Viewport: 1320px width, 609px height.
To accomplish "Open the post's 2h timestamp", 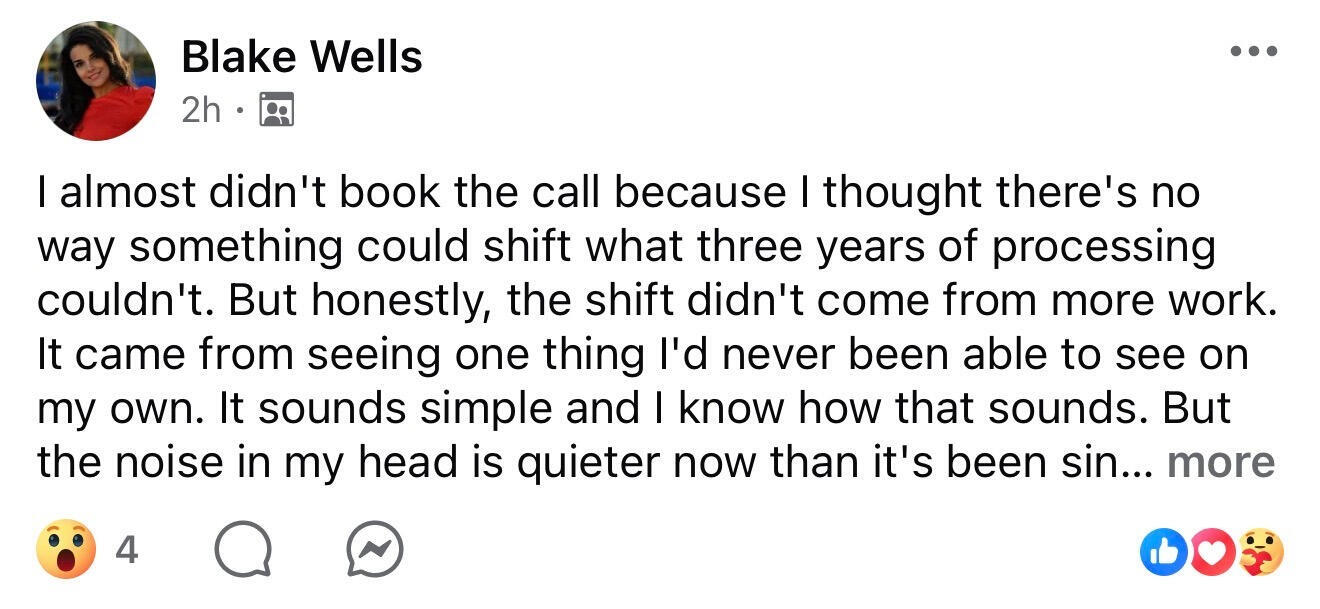I will [x=201, y=109].
